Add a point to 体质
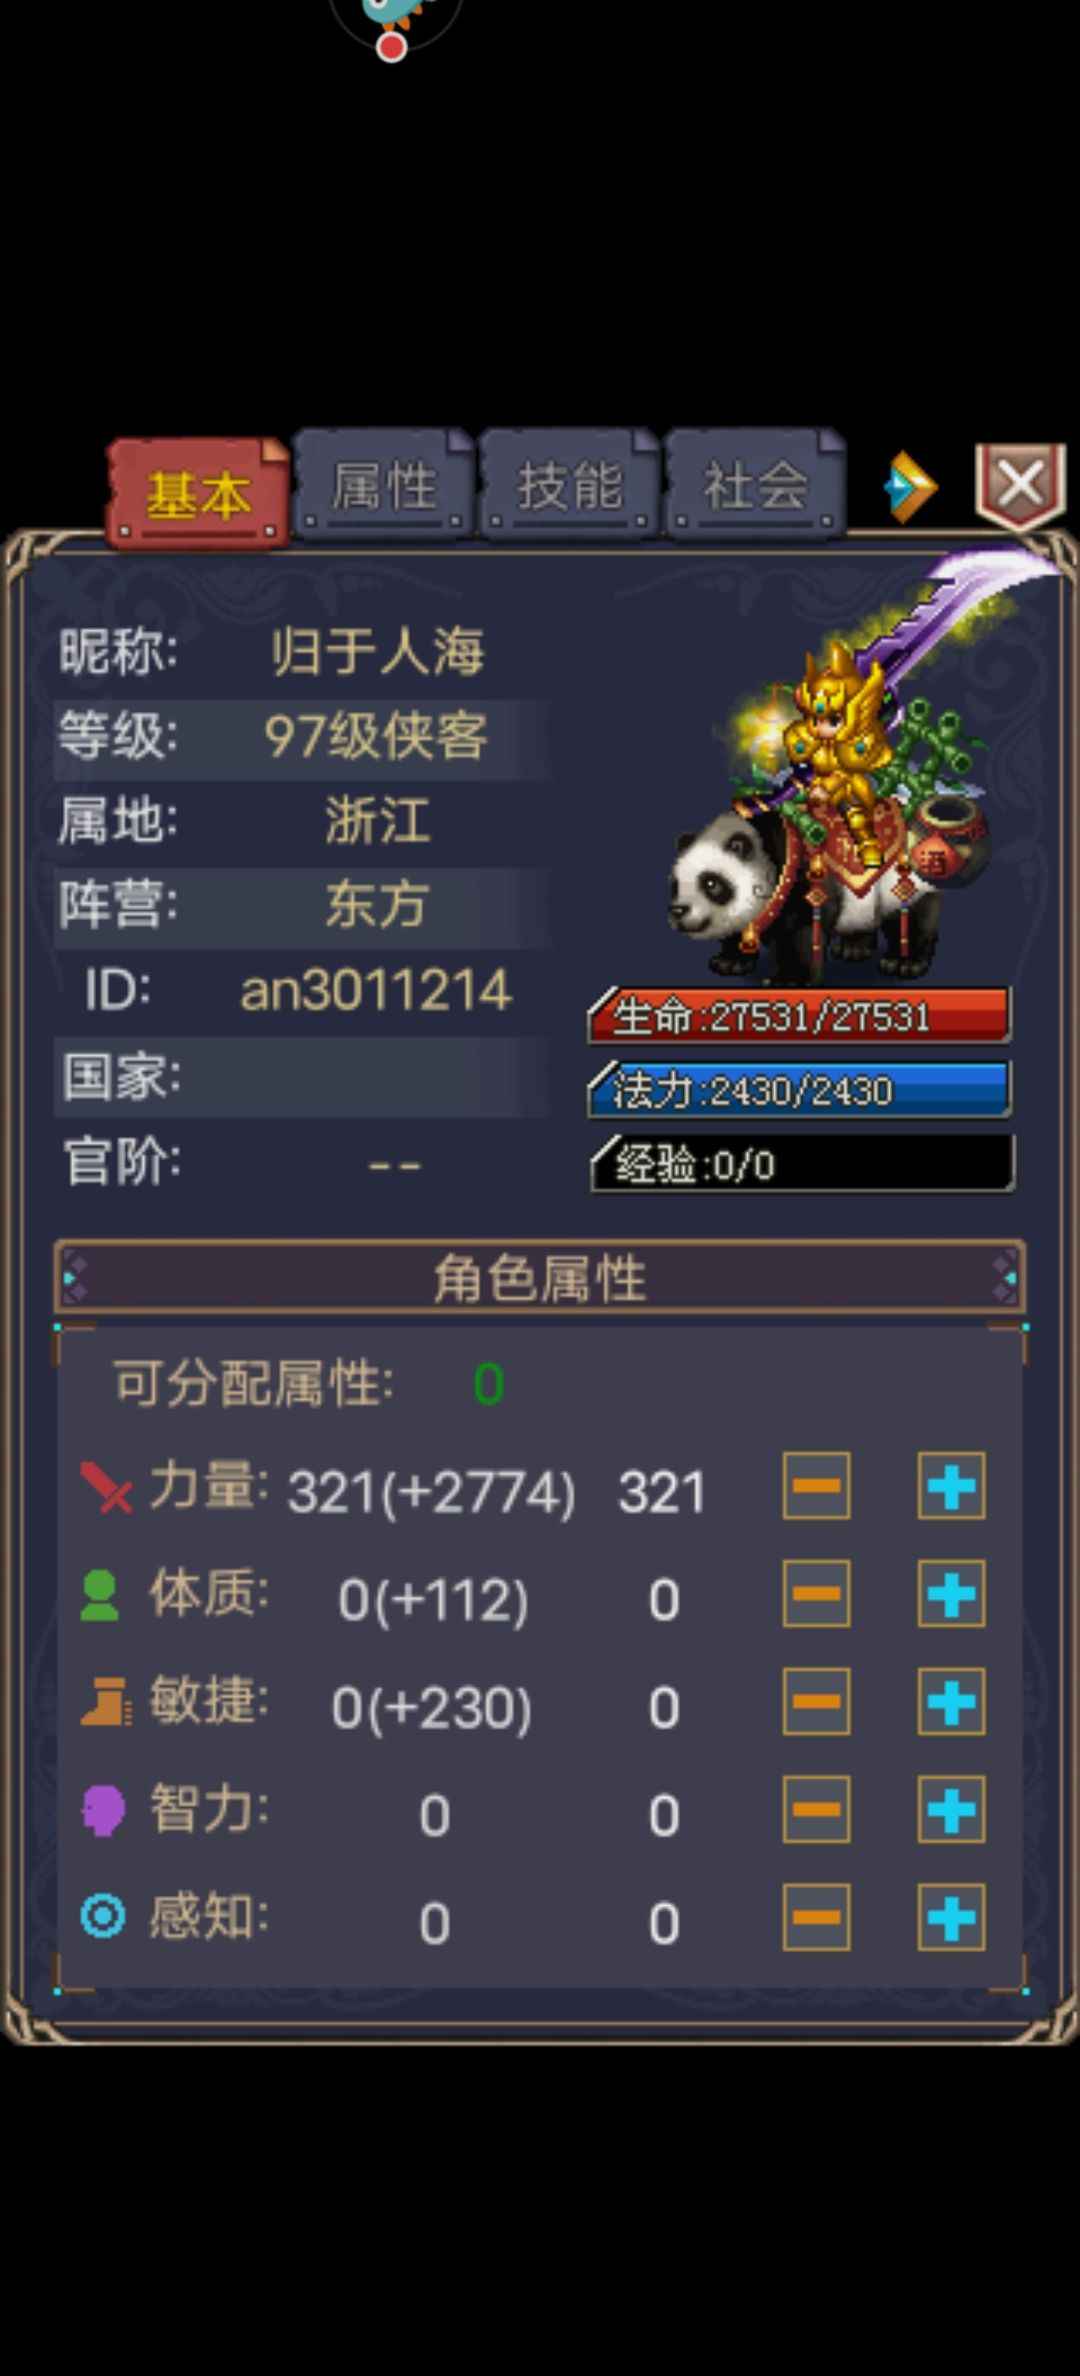Screen dimensions: 1080x2376 click(x=951, y=1594)
